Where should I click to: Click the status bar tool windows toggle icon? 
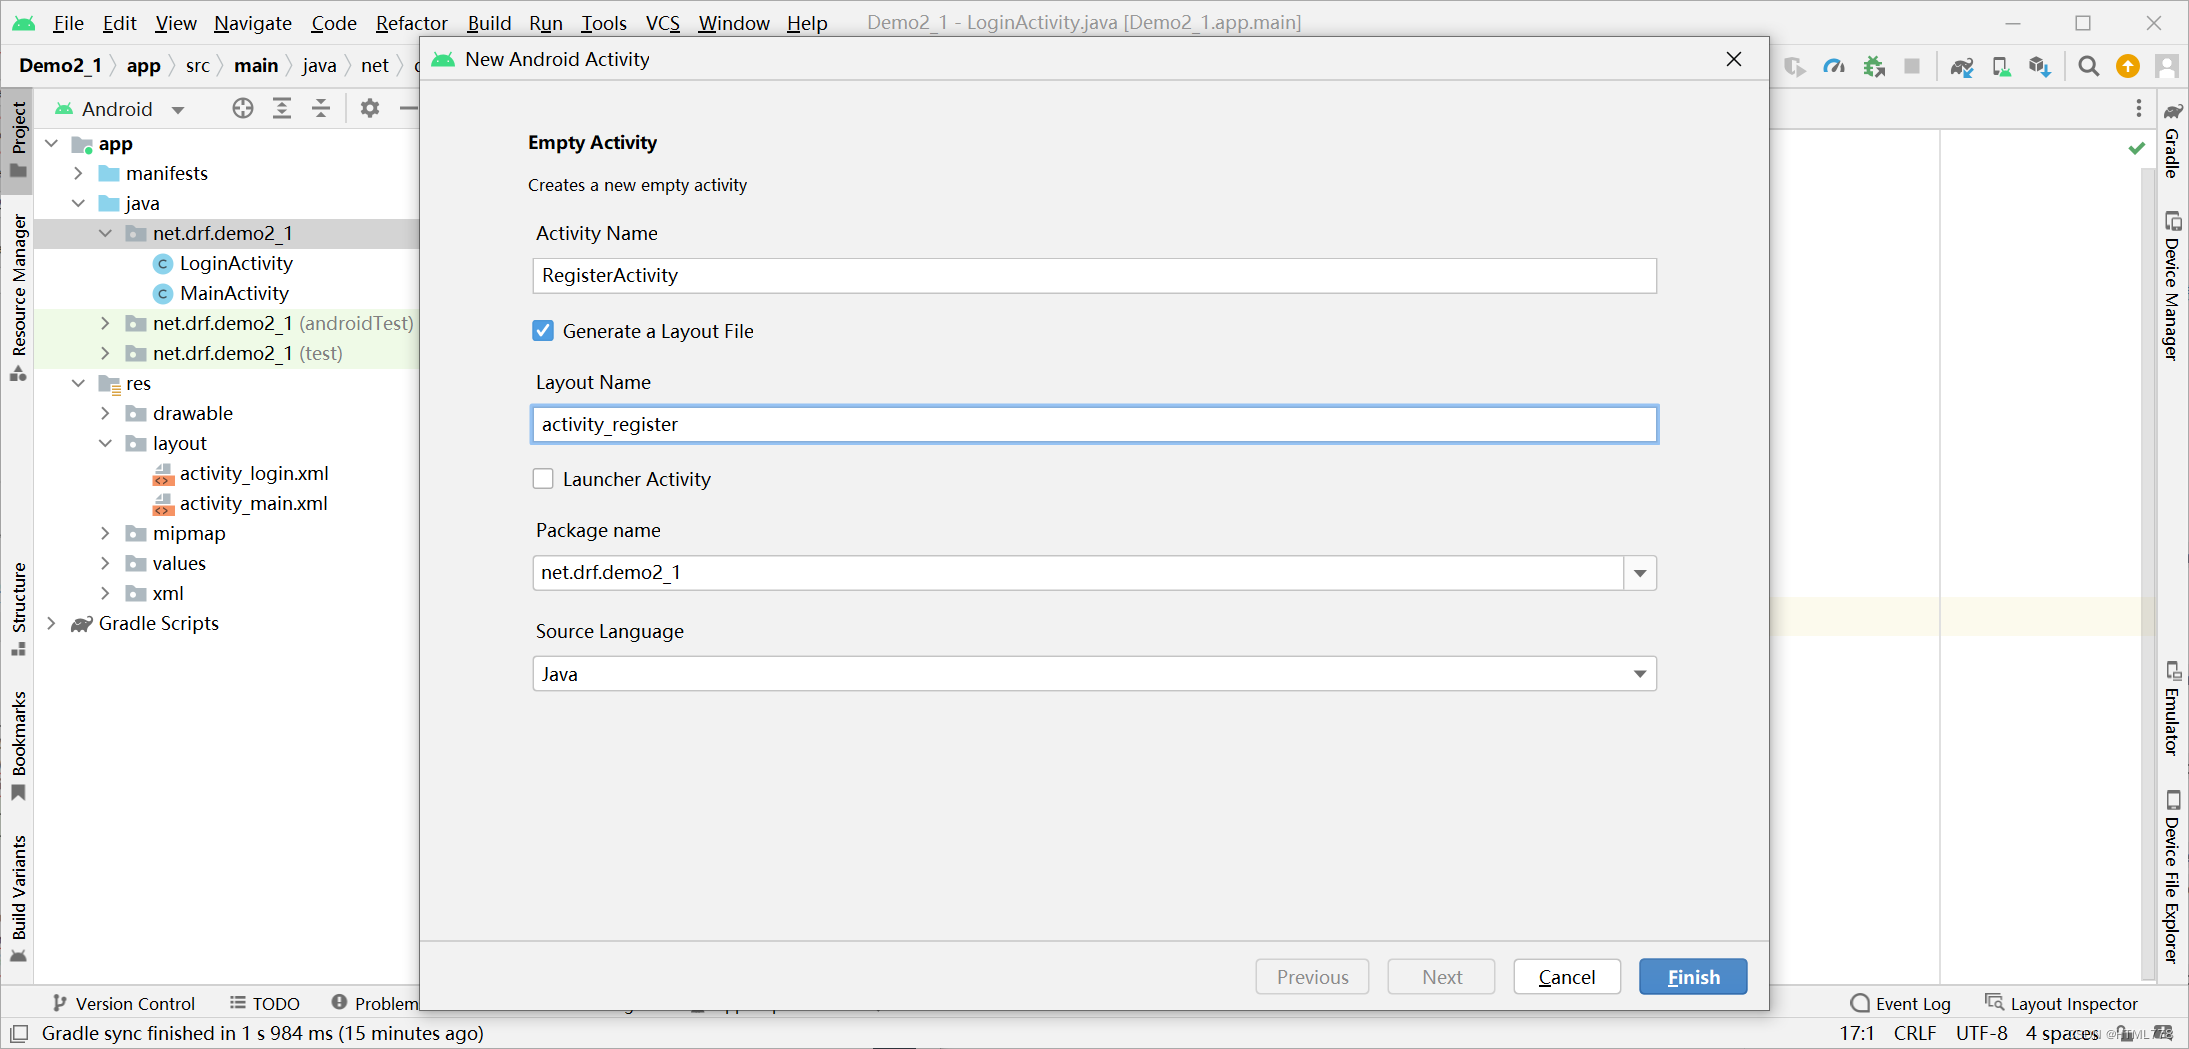[19, 1033]
